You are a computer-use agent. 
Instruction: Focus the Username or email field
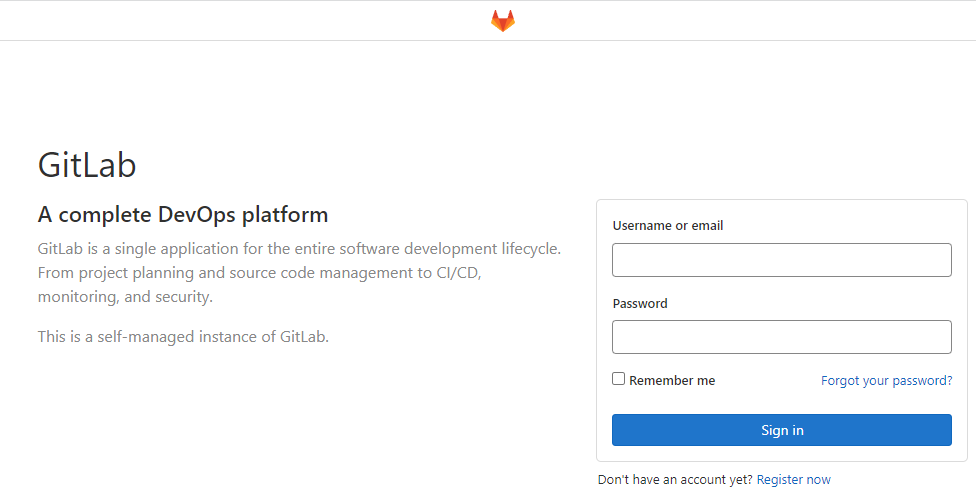point(782,260)
